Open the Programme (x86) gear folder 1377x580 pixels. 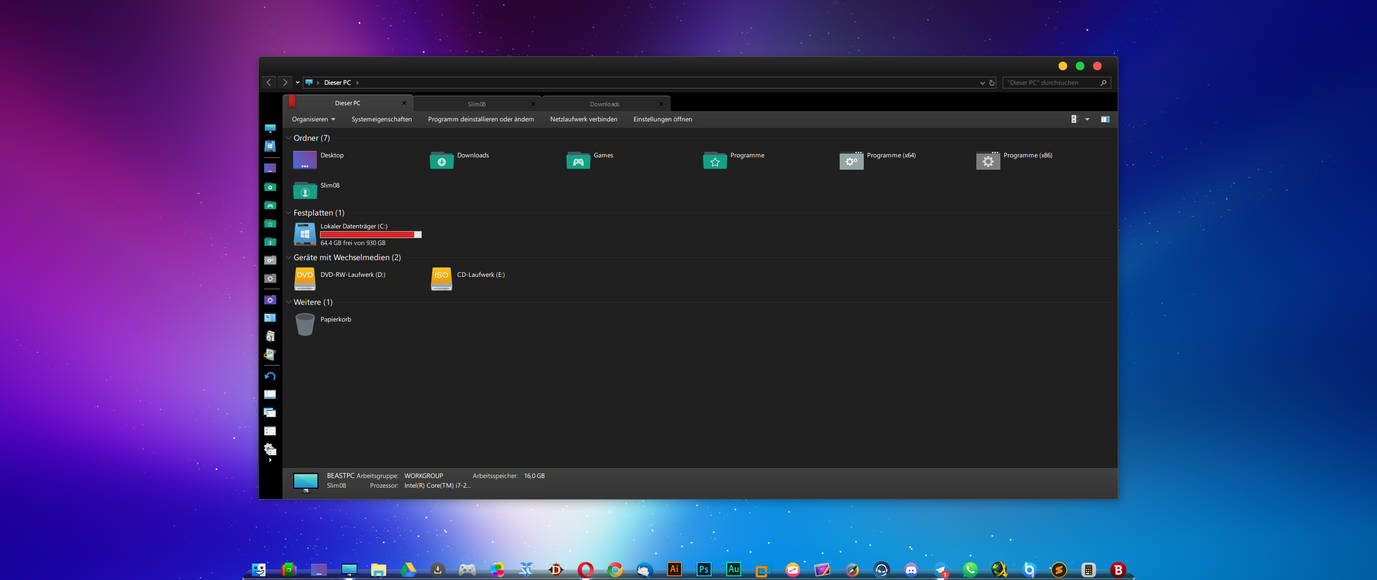pyautogui.click(x=988, y=160)
